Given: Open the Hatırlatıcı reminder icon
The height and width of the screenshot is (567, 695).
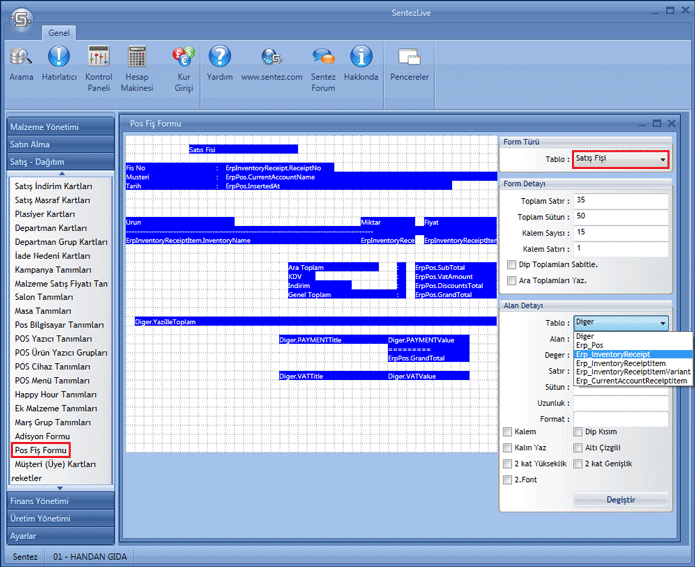Looking at the screenshot, I should pos(59,58).
